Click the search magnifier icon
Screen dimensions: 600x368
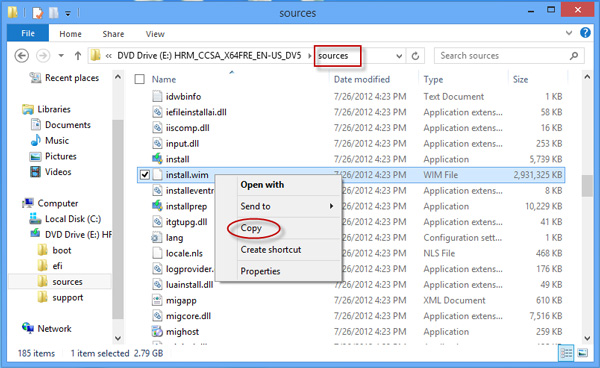574,56
